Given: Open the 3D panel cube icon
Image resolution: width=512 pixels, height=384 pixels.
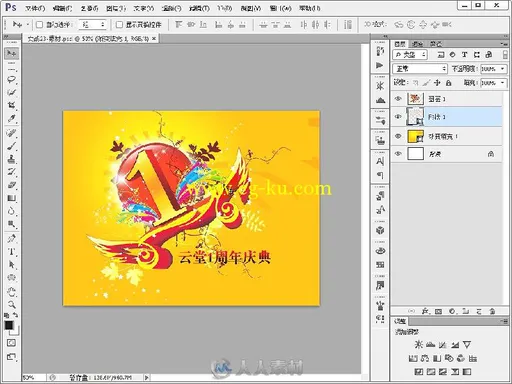Looking at the screenshot, I should (x=380, y=230).
